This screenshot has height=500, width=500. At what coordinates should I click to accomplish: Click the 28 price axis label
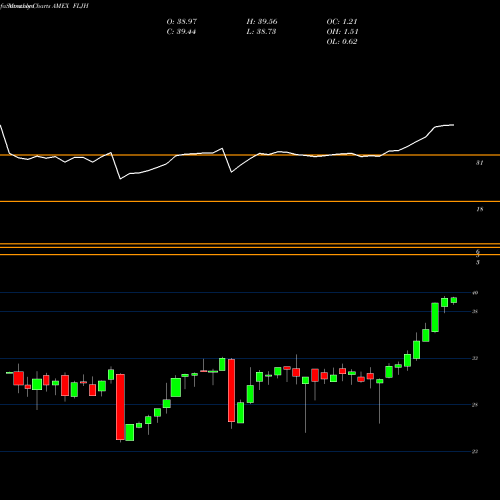click(x=475, y=405)
